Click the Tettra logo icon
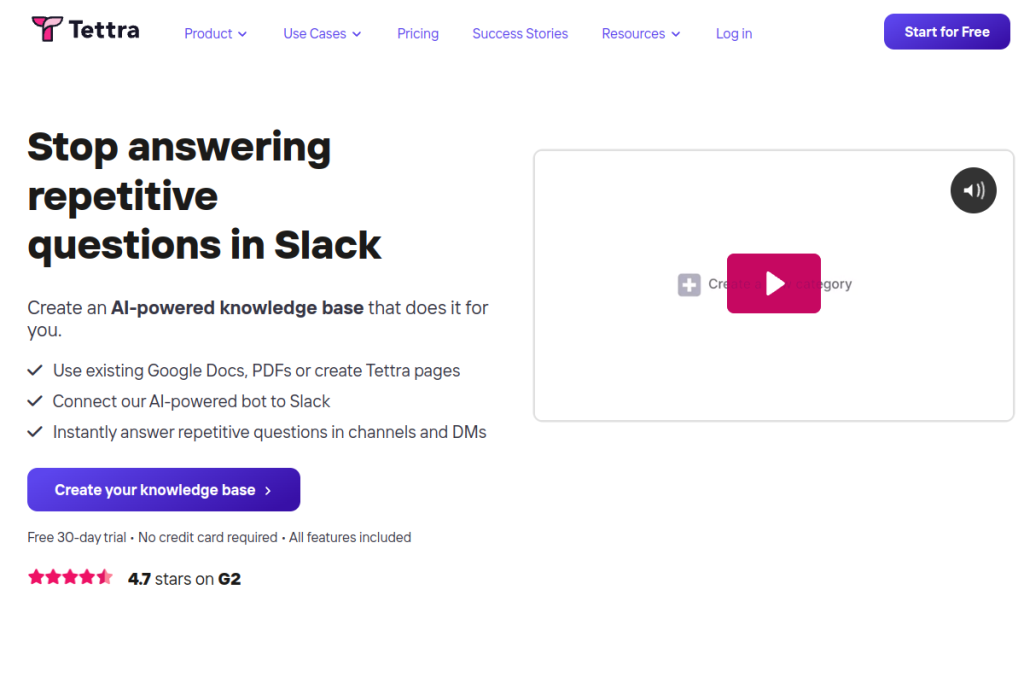 pos(47,29)
